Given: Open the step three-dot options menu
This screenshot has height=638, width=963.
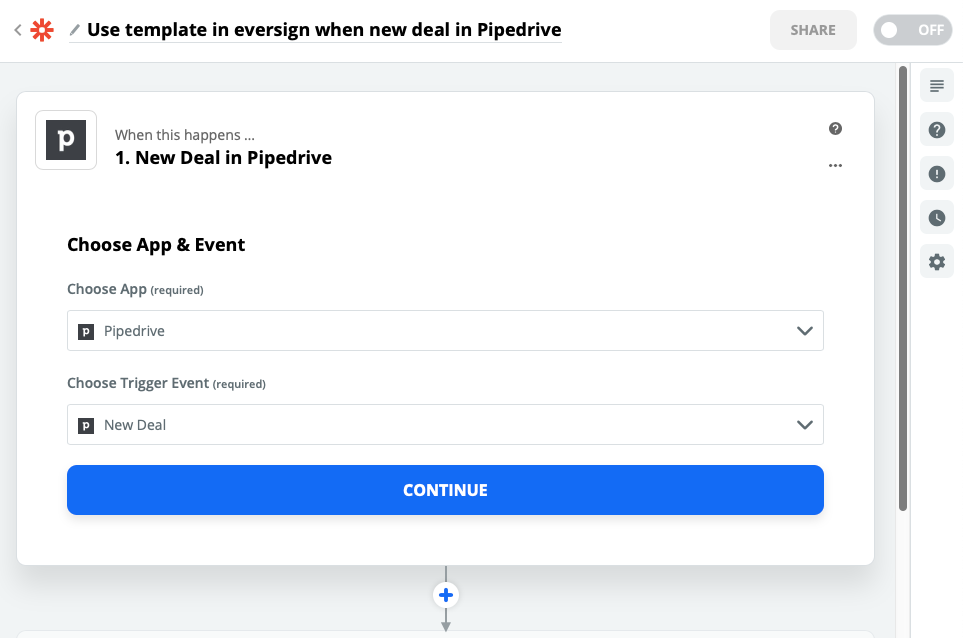Looking at the screenshot, I should click(x=835, y=165).
